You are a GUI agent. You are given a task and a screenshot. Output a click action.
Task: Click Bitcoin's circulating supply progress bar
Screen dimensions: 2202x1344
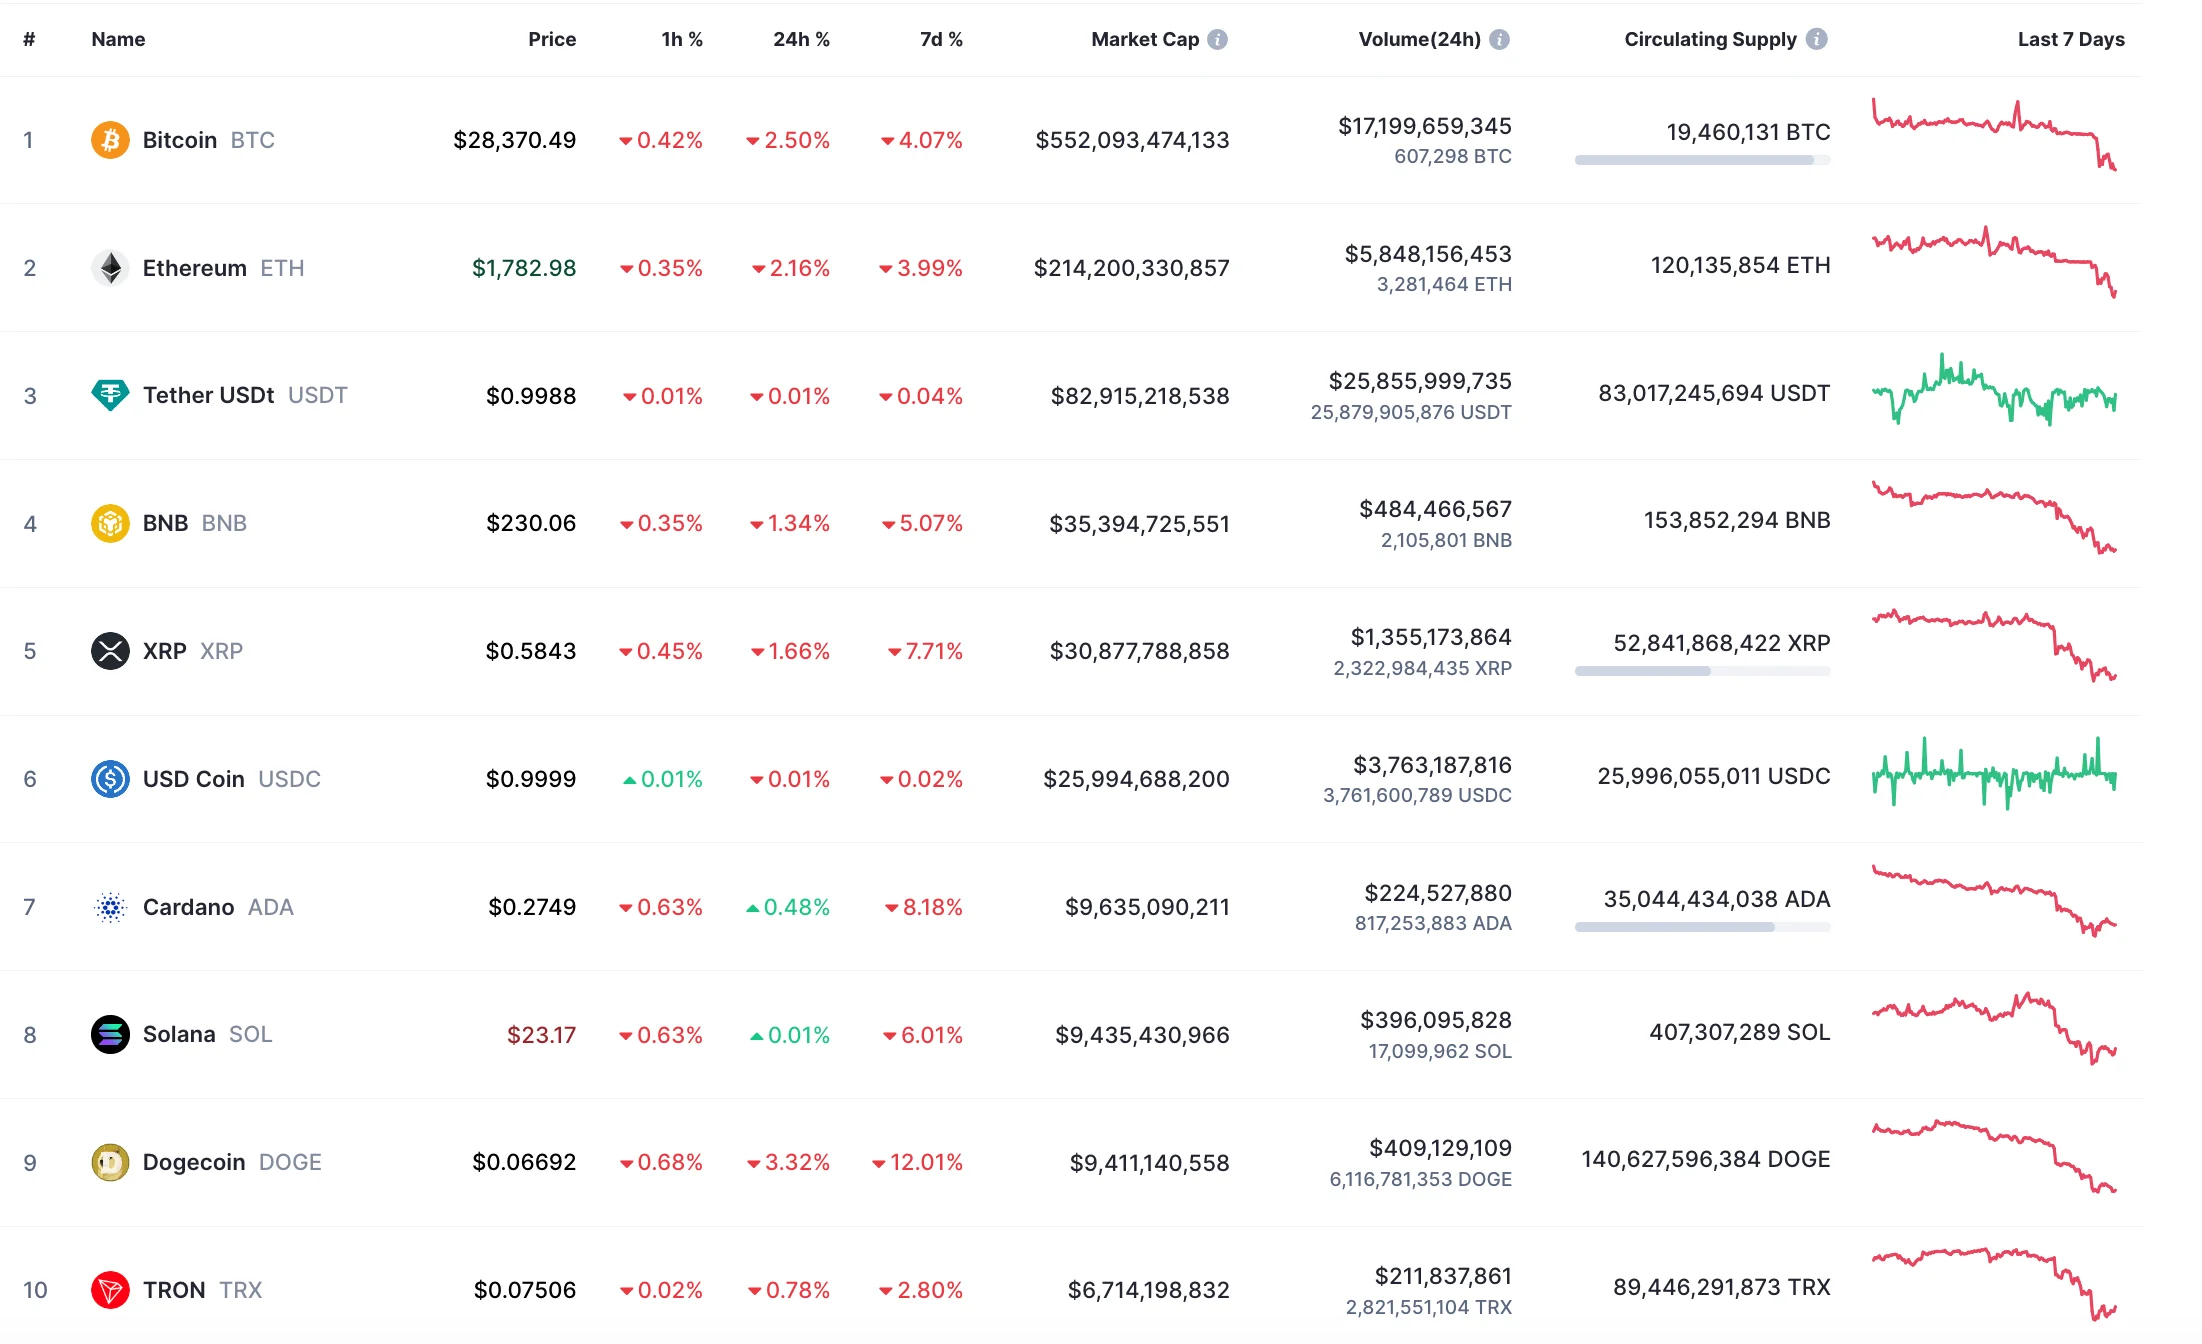[1701, 158]
